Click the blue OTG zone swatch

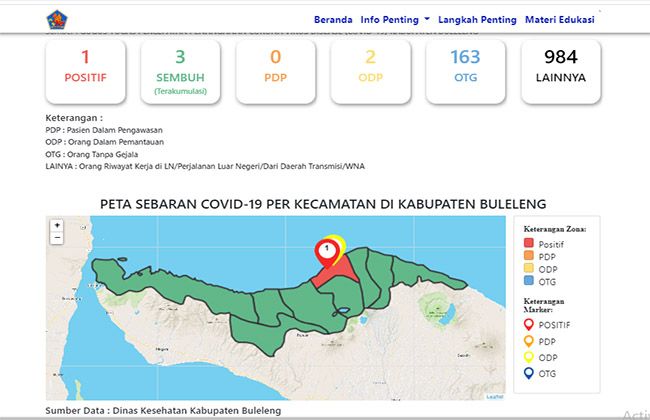pyautogui.click(x=529, y=283)
